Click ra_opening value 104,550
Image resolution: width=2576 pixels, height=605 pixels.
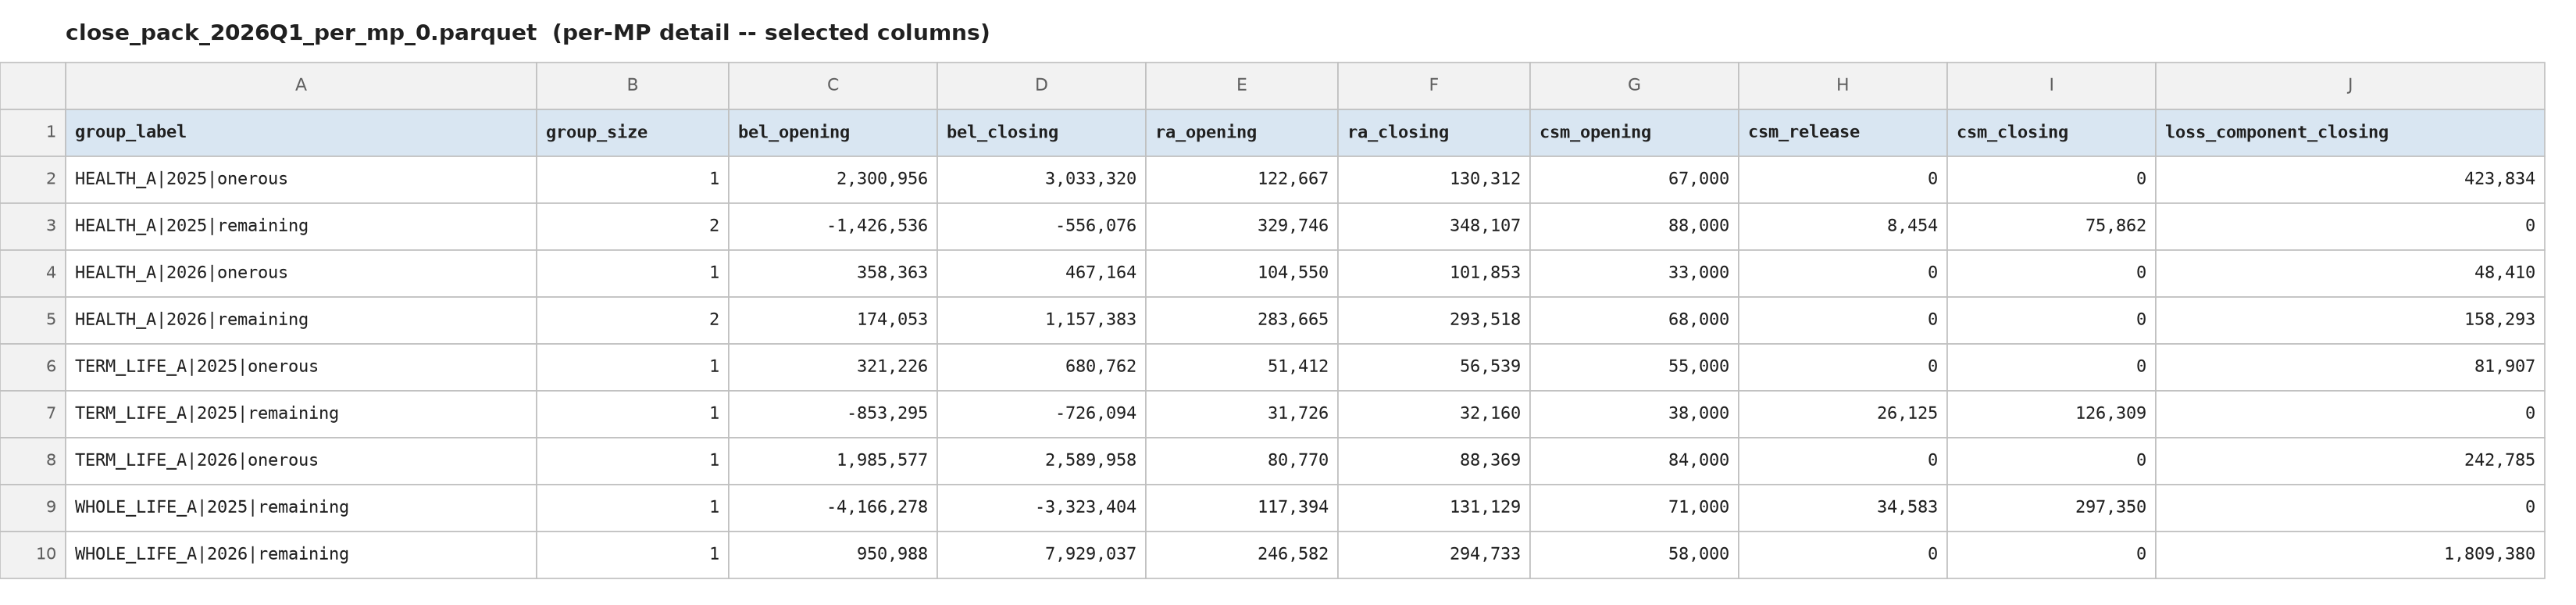pos(1242,274)
